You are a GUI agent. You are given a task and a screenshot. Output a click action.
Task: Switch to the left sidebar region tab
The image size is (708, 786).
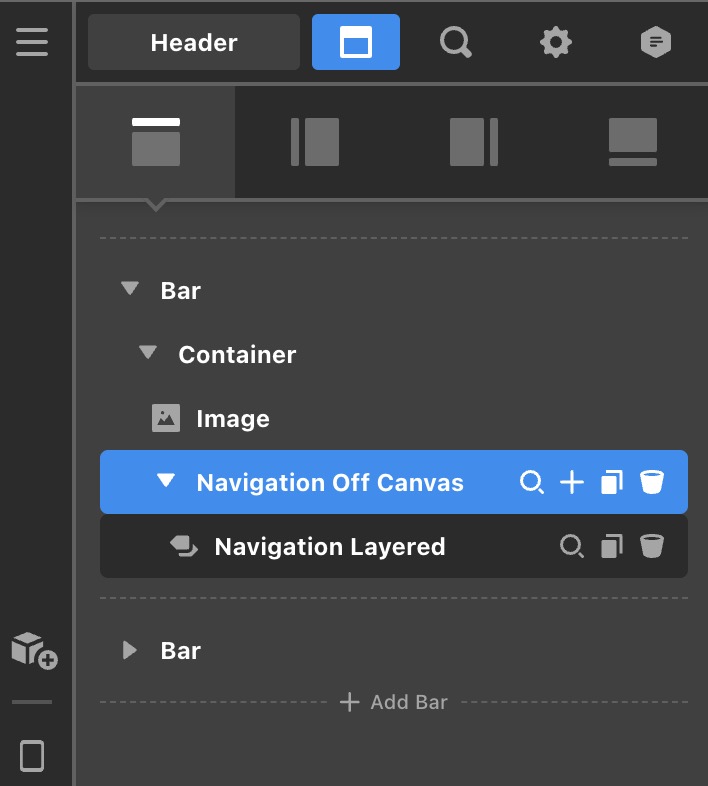coord(315,142)
